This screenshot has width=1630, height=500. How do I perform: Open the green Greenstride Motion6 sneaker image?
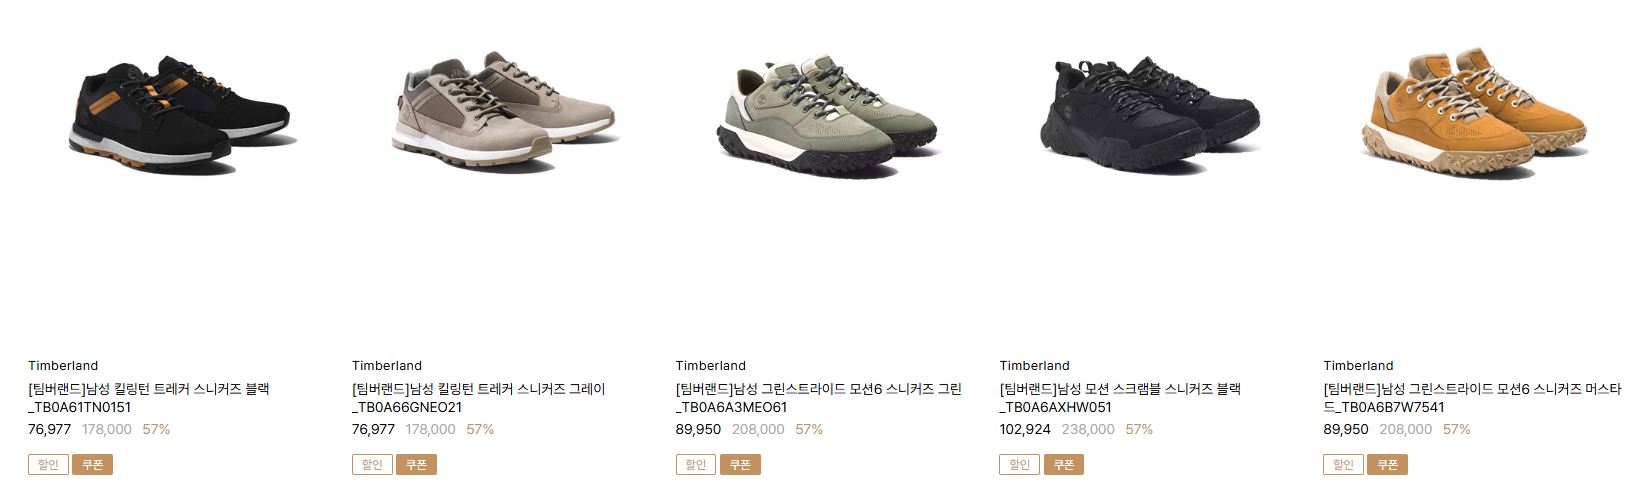pos(826,117)
